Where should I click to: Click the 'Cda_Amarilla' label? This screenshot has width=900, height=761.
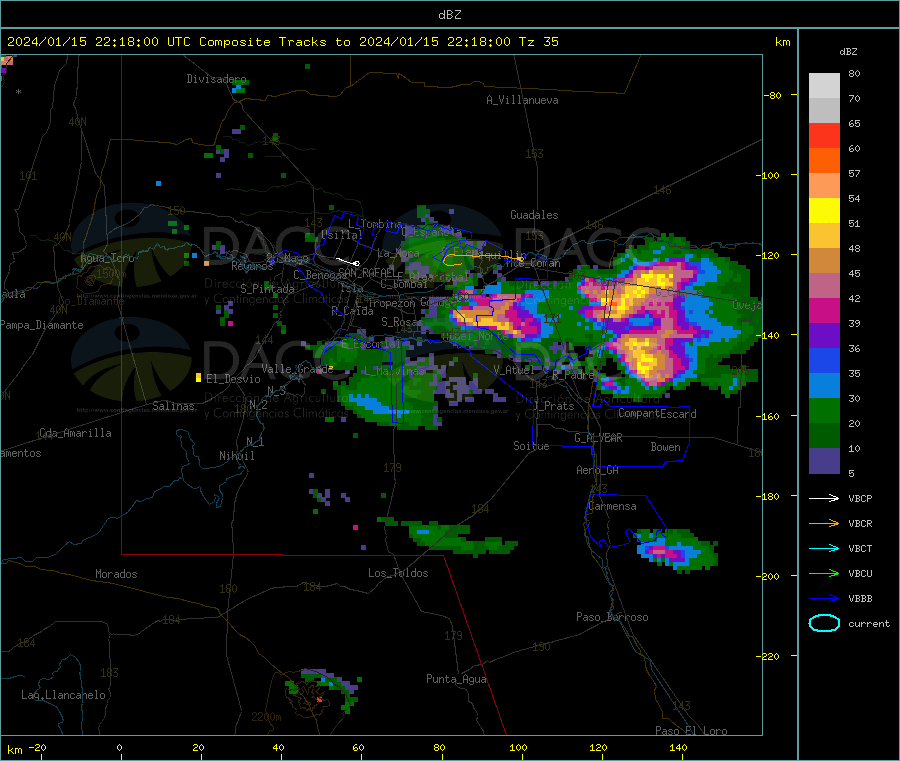[x=75, y=433]
